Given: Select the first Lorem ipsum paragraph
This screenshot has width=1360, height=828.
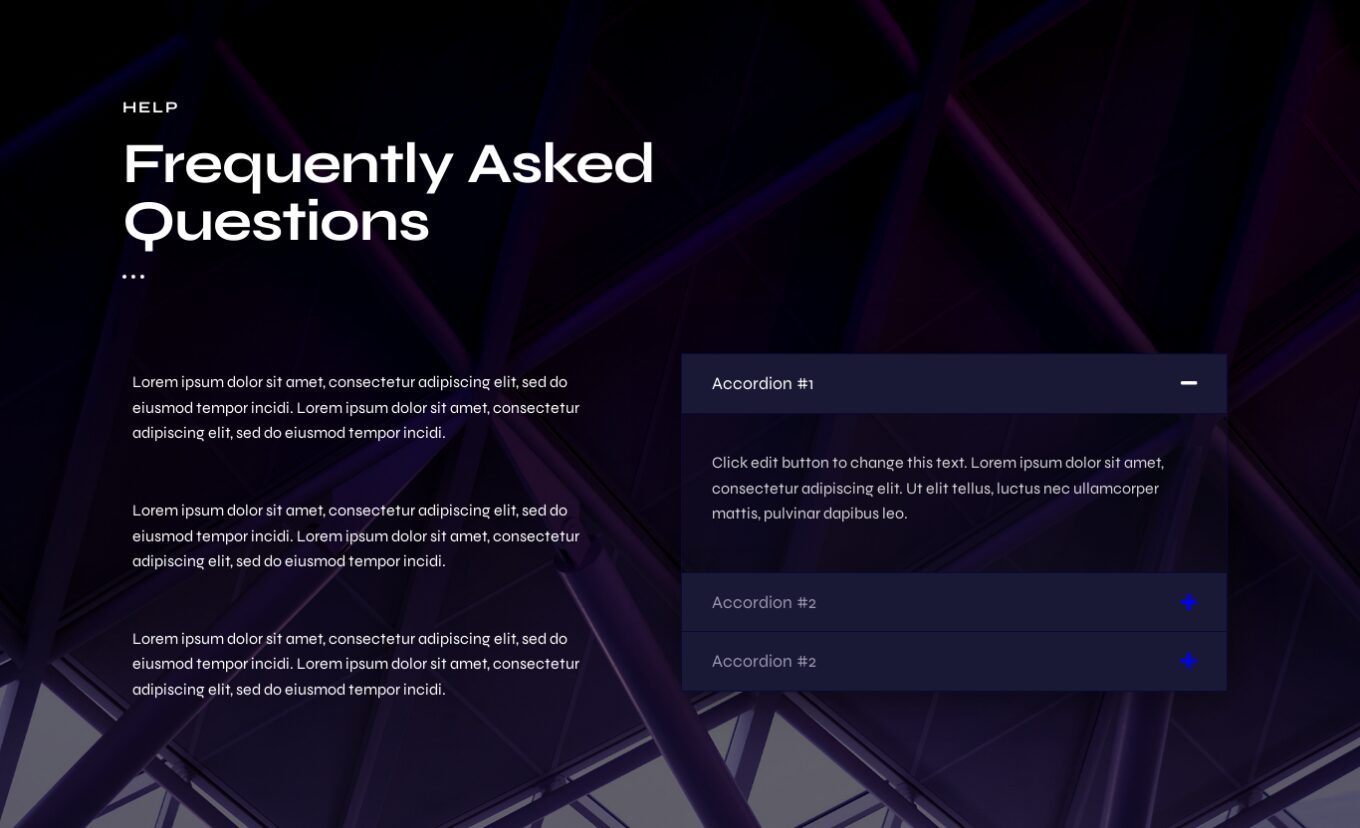Looking at the screenshot, I should [356, 407].
